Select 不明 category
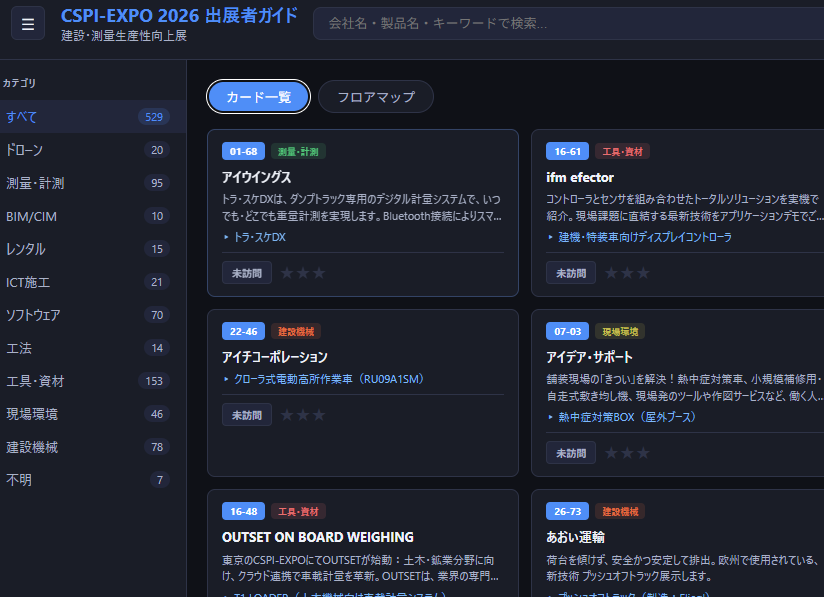This screenshot has height=597, width=824. coord(93,480)
